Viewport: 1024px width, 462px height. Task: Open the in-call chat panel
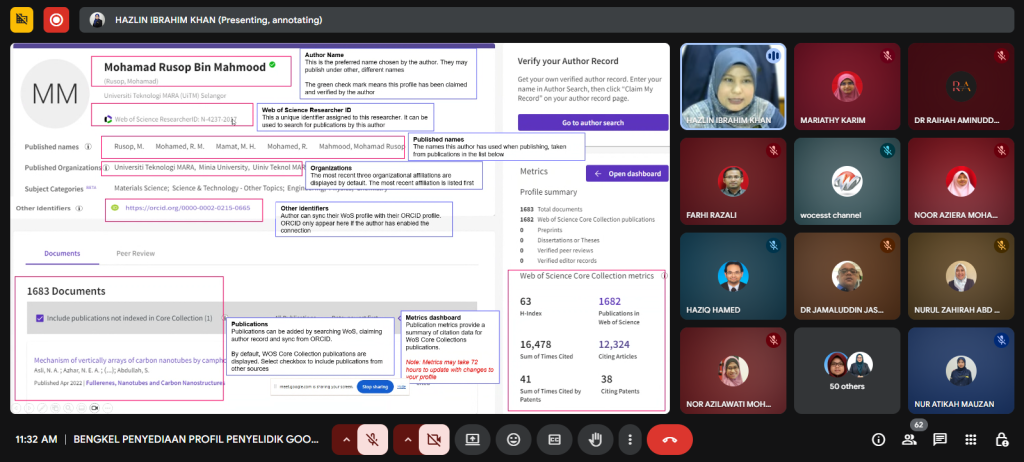[940, 439]
